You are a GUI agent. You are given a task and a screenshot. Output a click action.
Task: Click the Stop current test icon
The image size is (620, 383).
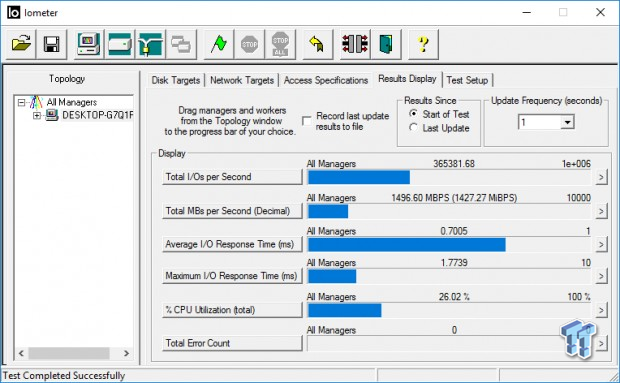[250, 44]
